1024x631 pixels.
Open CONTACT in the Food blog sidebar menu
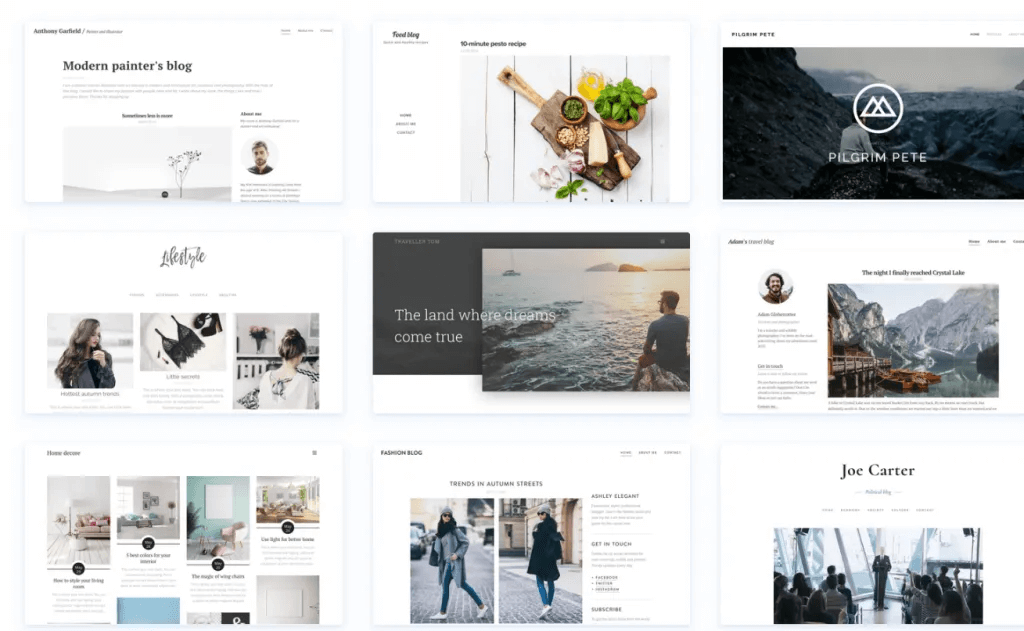[x=406, y=133]
